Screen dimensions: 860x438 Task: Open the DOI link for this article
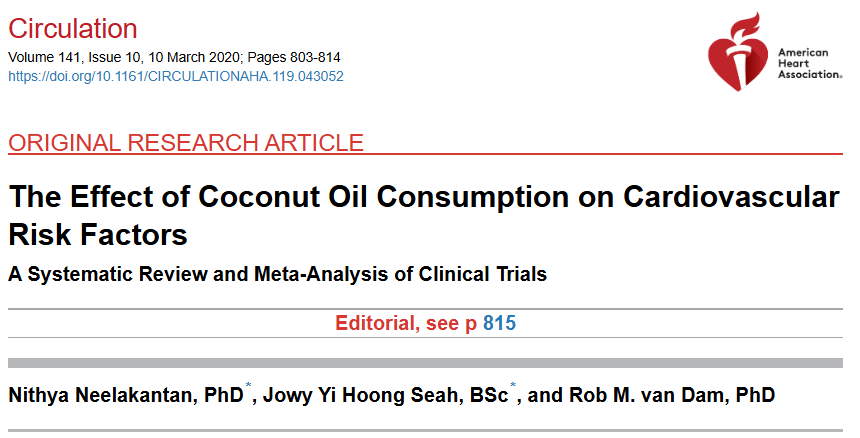tap(176, 76)
